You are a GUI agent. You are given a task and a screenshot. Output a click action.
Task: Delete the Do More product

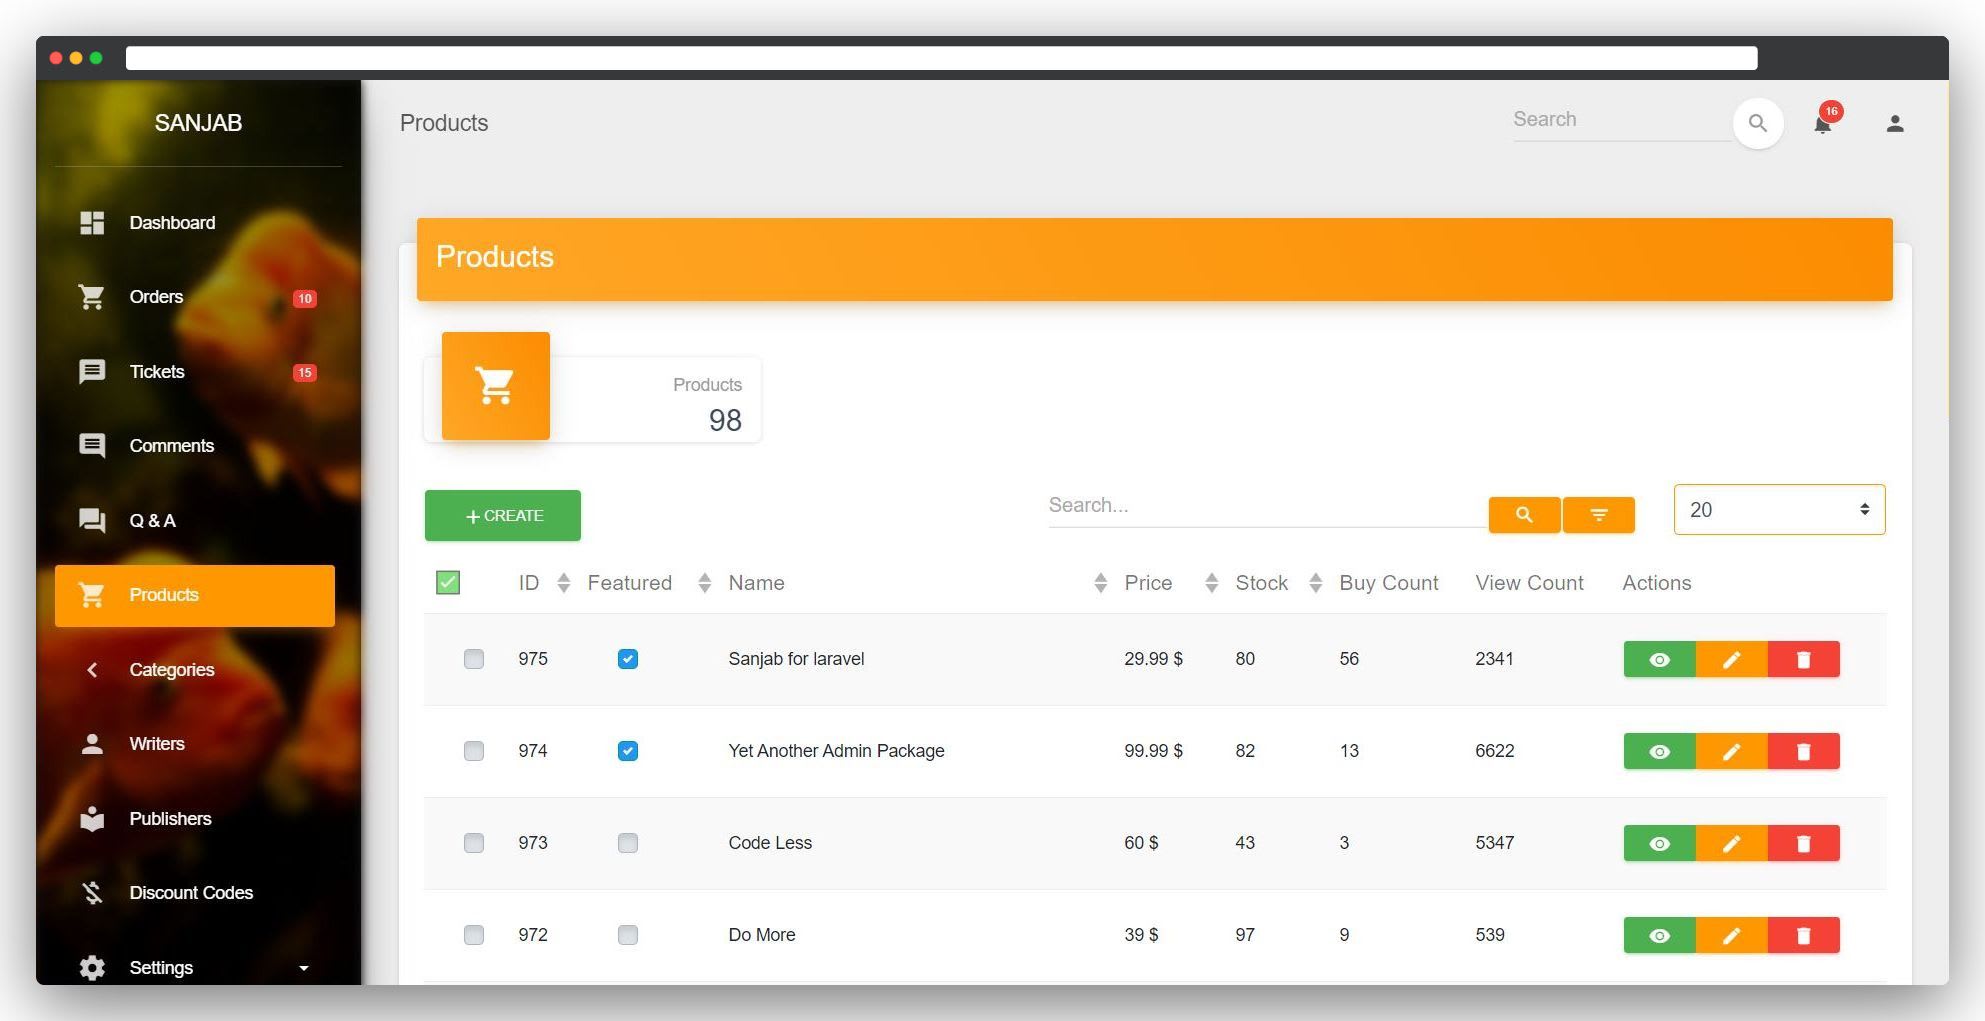tap(1803, 935)
